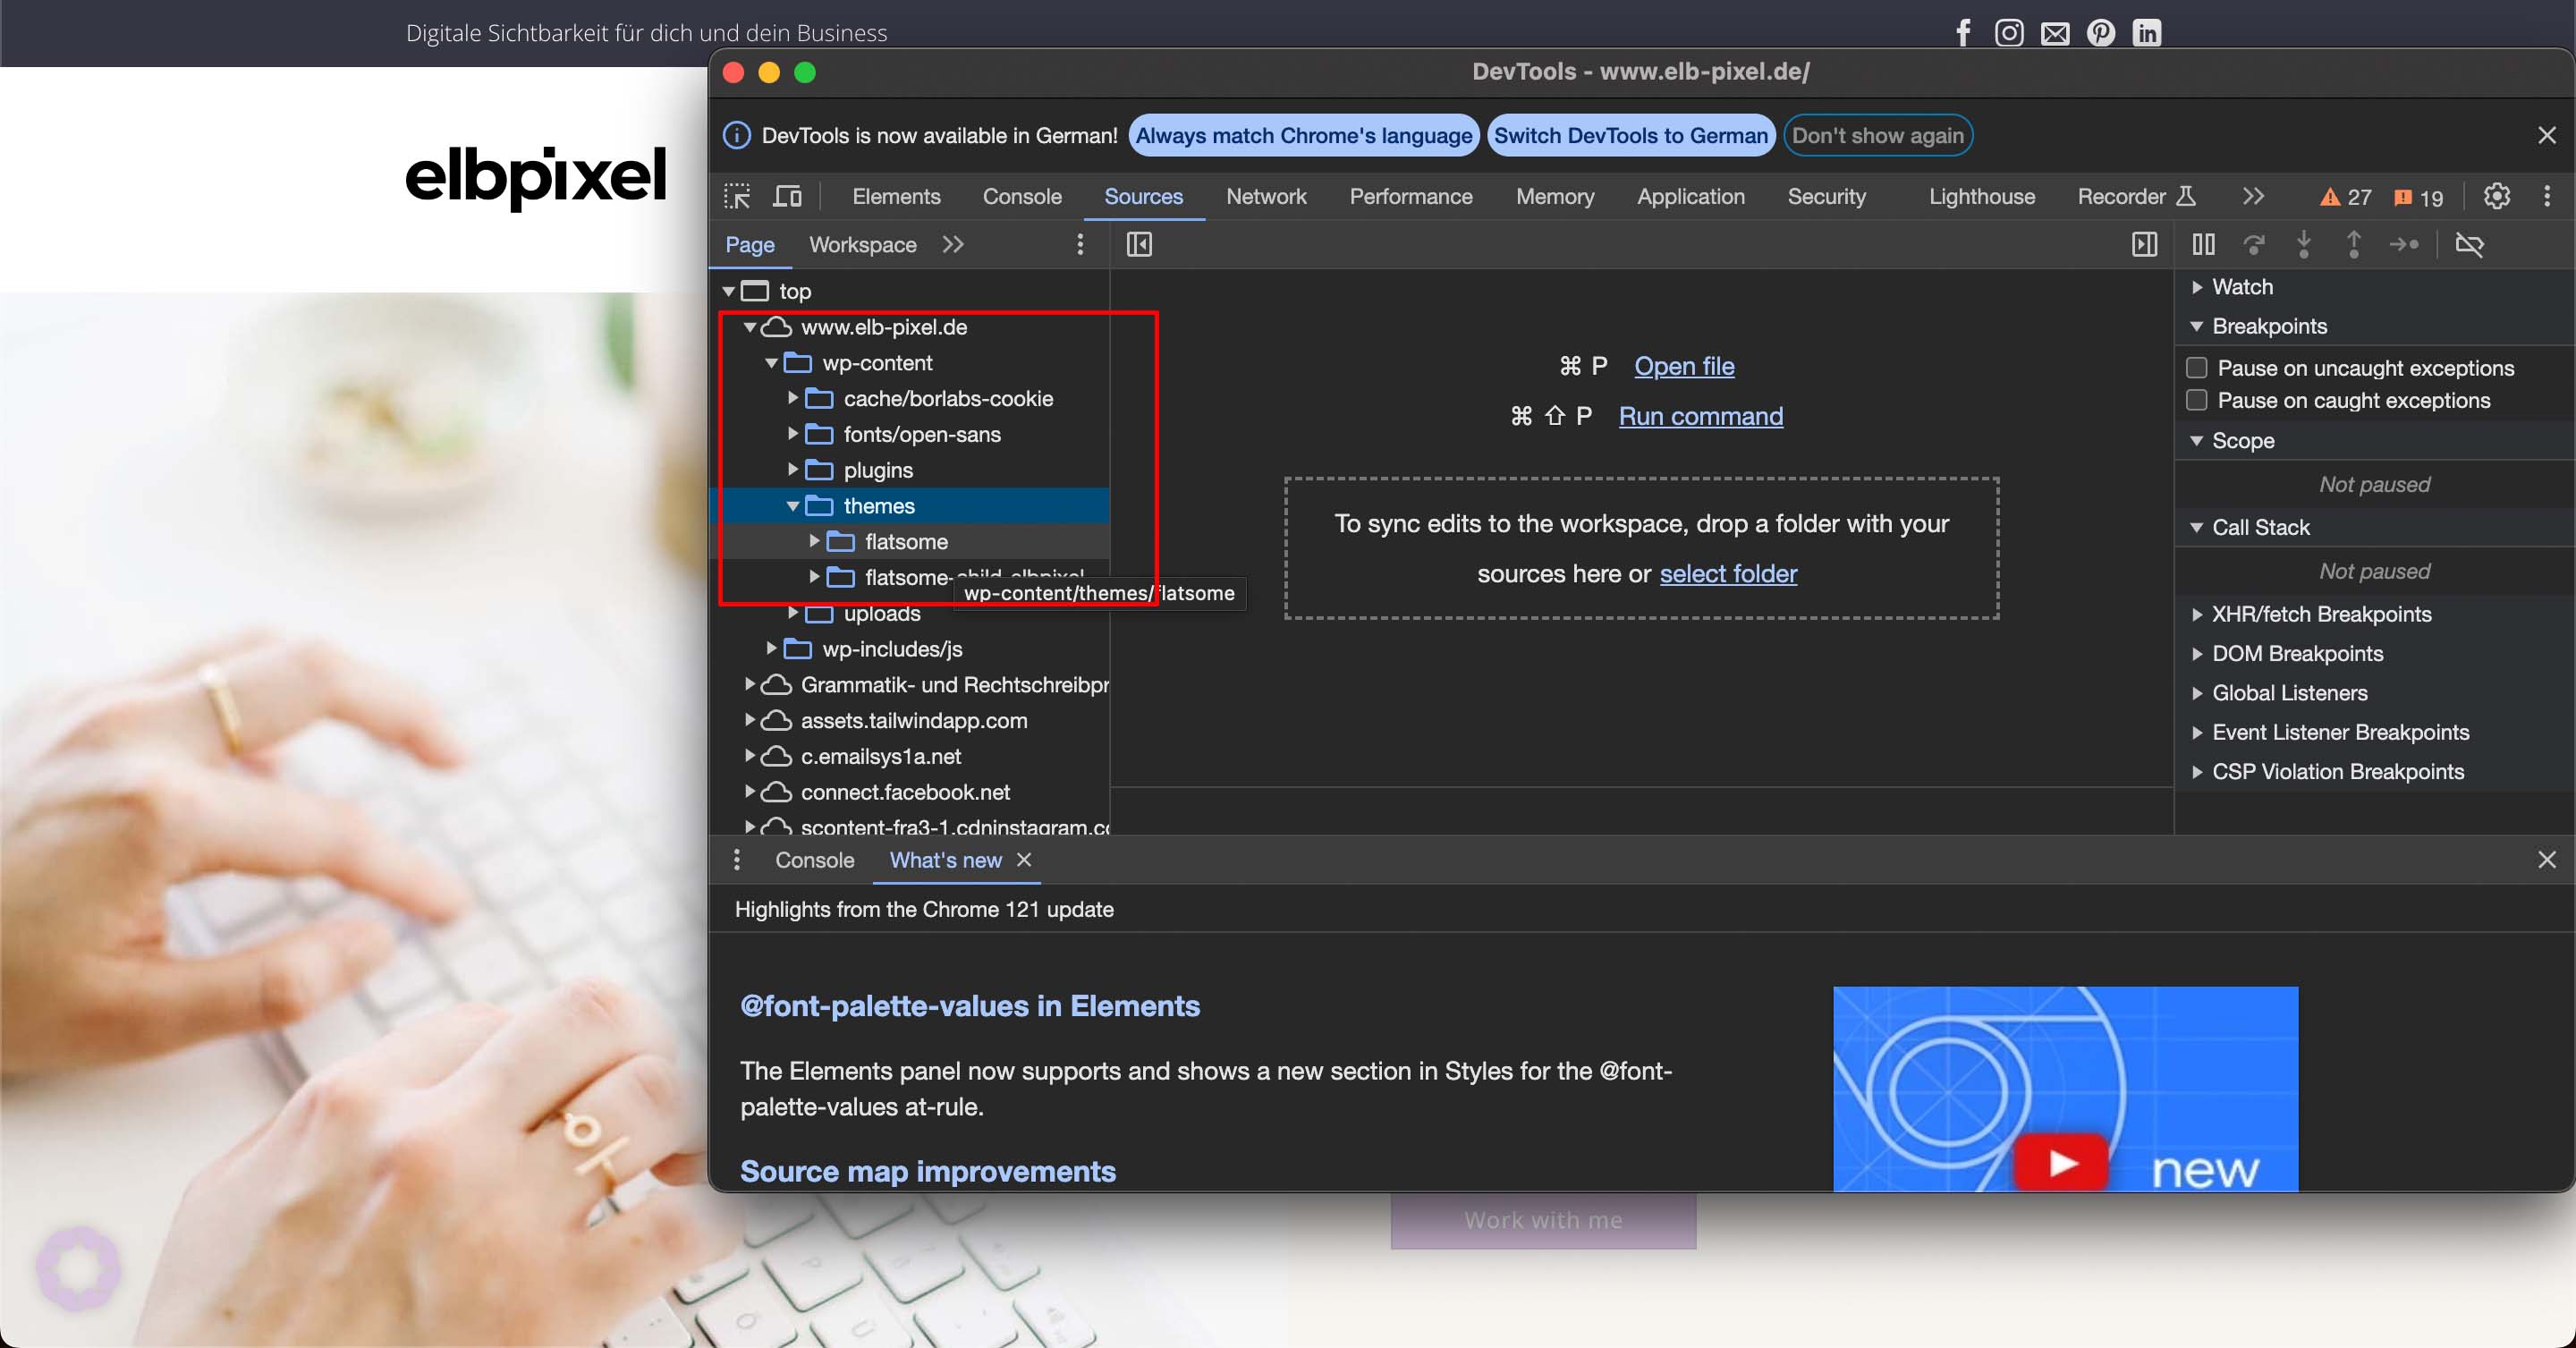Open the Network tab
Image resolution: width=2576 pixels, height=1348 pixels.
1266,196
